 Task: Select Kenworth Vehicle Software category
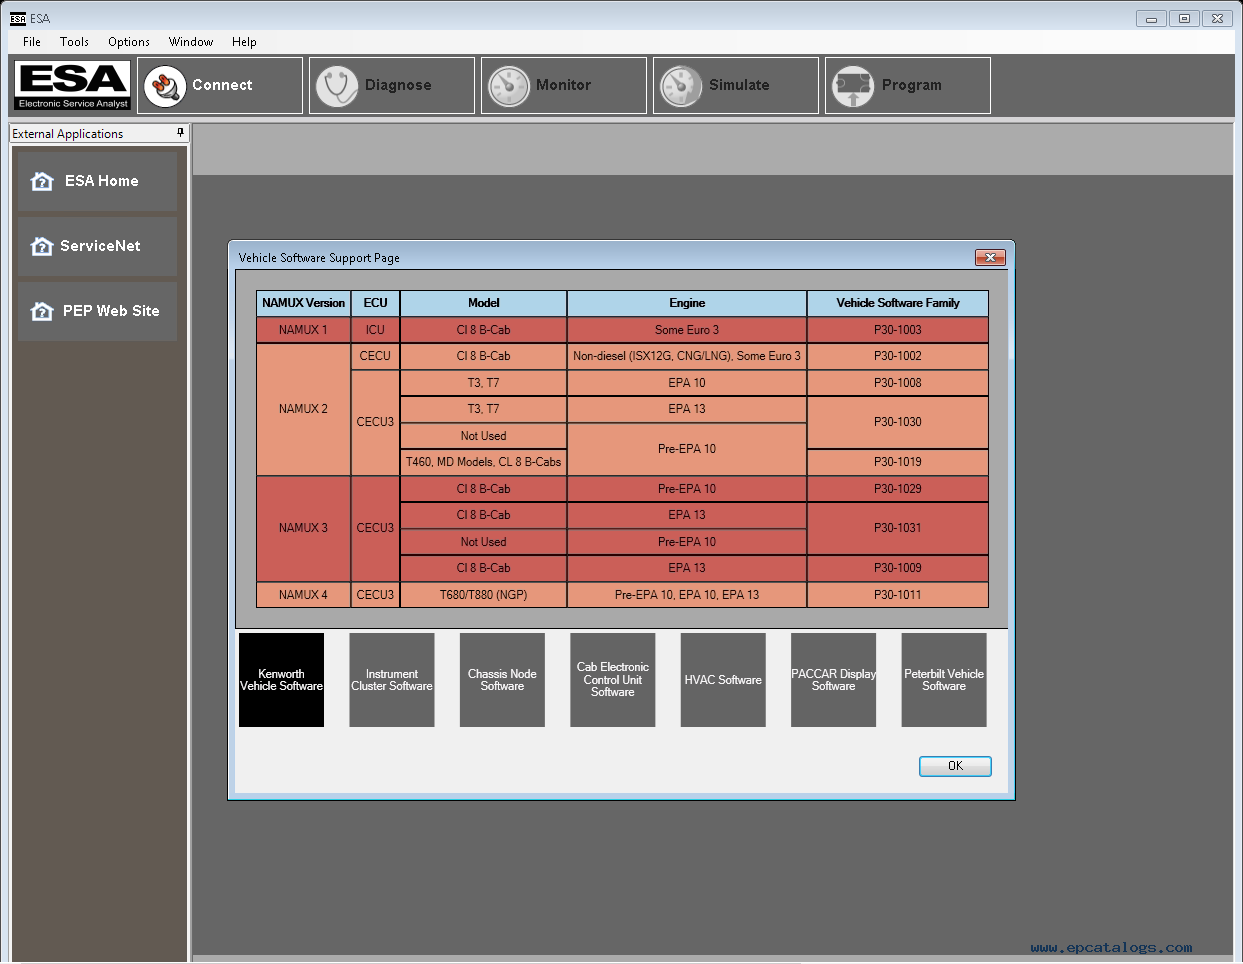tap(281, 680)
